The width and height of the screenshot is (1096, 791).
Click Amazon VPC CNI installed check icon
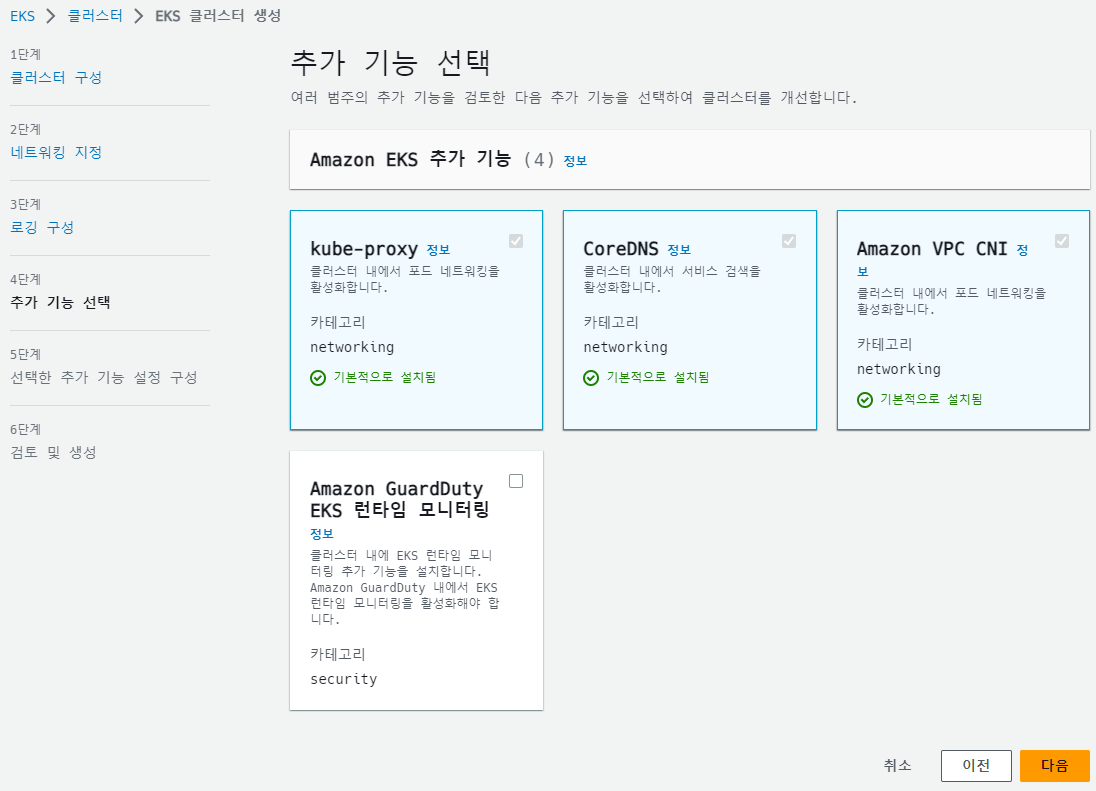(x=865, y=400)
